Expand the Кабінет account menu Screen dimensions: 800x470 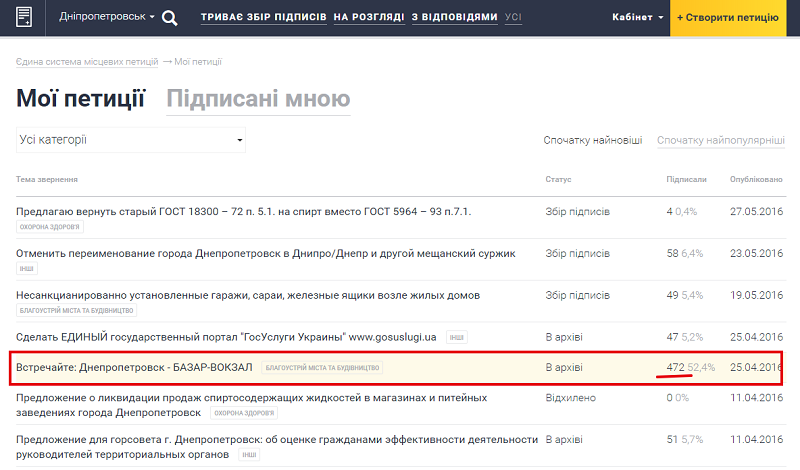click(x=638, y=18)
